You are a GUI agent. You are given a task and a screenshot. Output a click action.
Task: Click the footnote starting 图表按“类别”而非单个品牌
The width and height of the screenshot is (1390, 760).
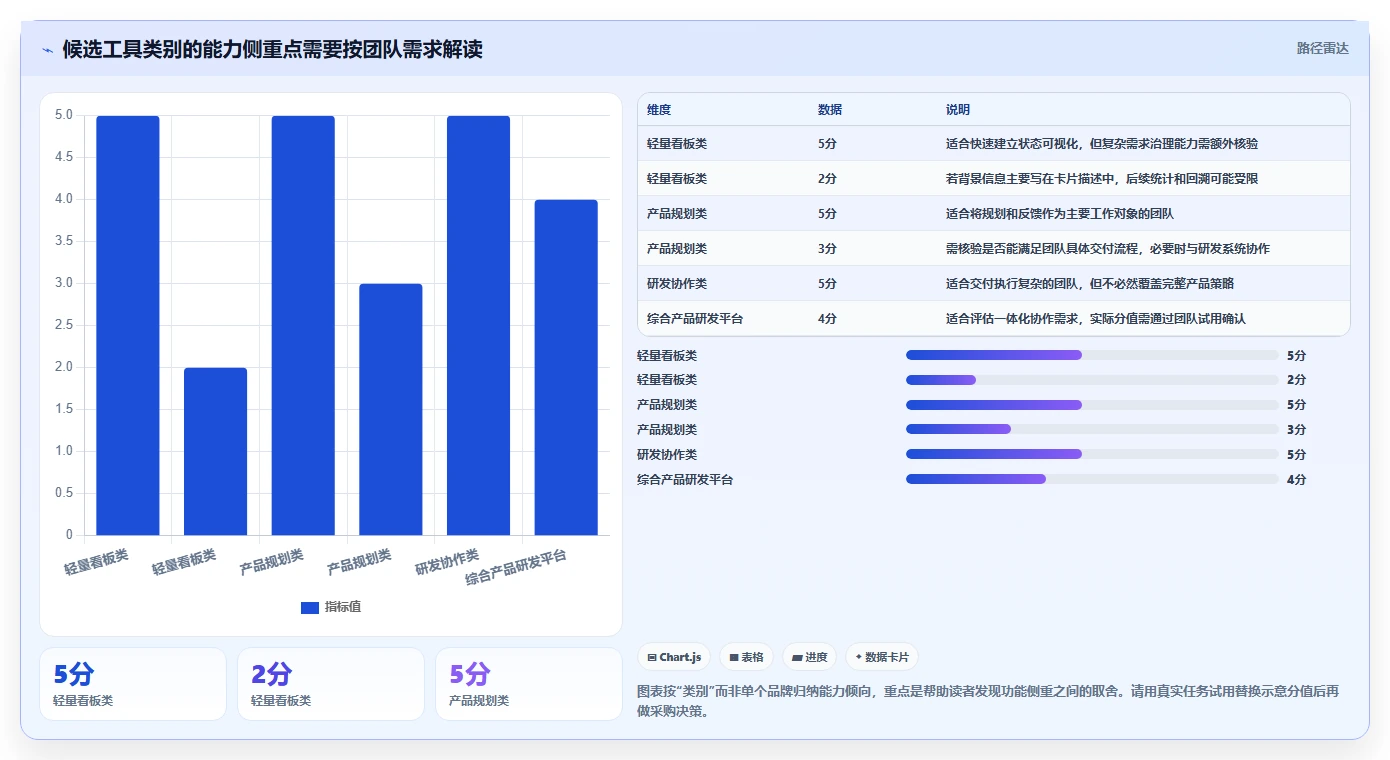tap(988, 702)
